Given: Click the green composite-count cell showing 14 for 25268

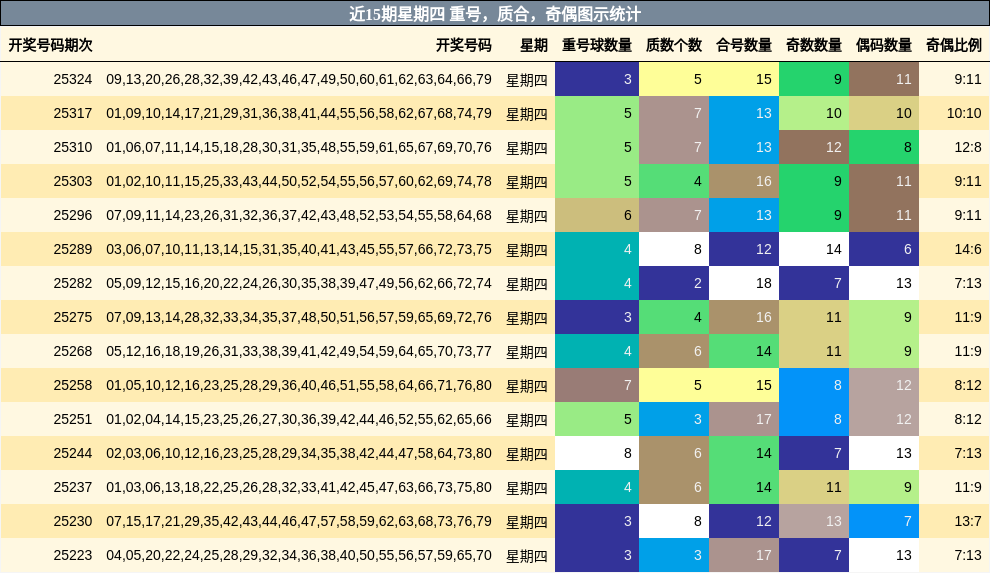Looking at the screenshot, I should coord(744,351).
